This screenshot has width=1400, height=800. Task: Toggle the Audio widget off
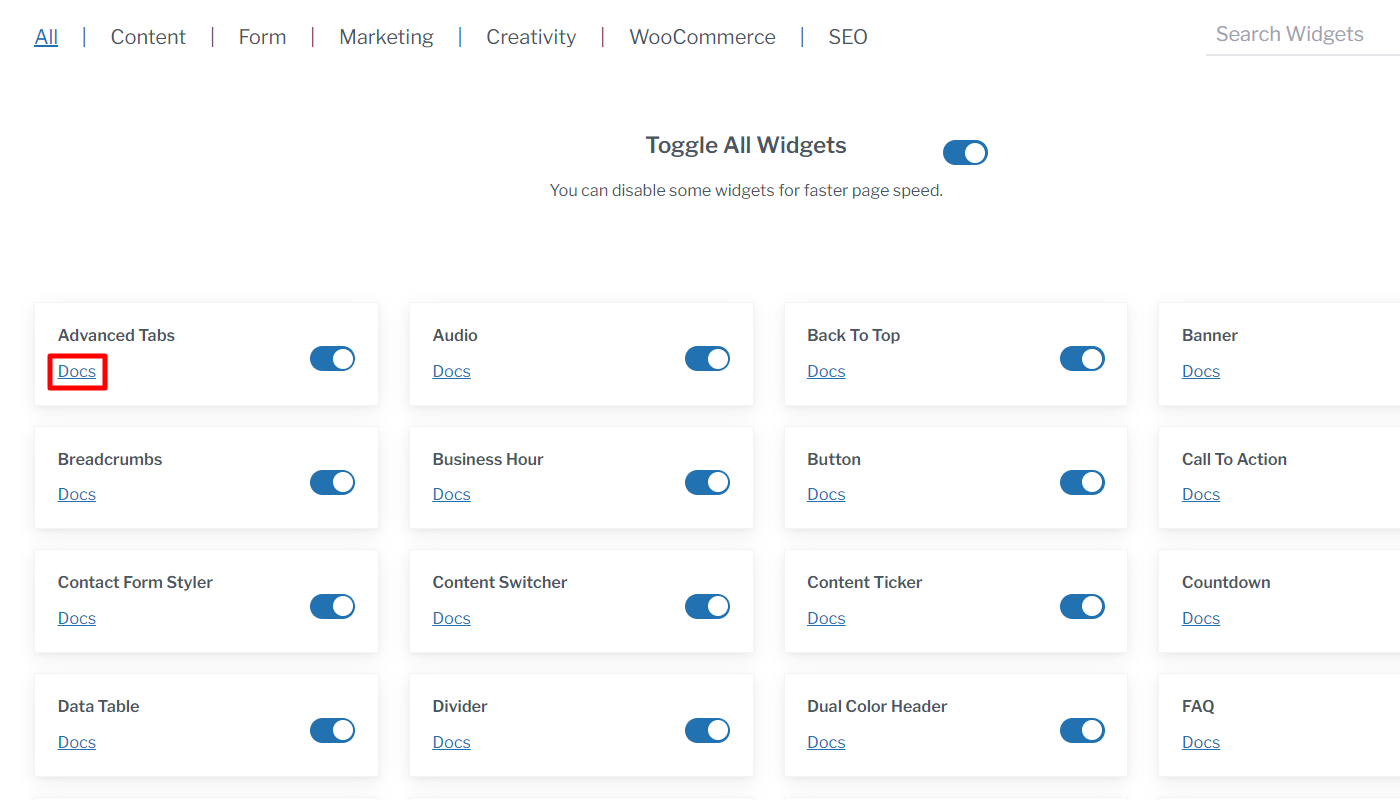click(707, 358)
